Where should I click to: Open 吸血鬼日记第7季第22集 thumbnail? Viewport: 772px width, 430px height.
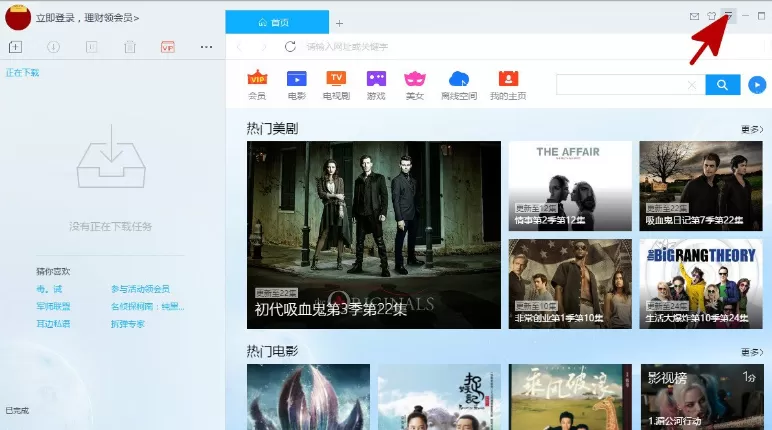tap(701, 186)
